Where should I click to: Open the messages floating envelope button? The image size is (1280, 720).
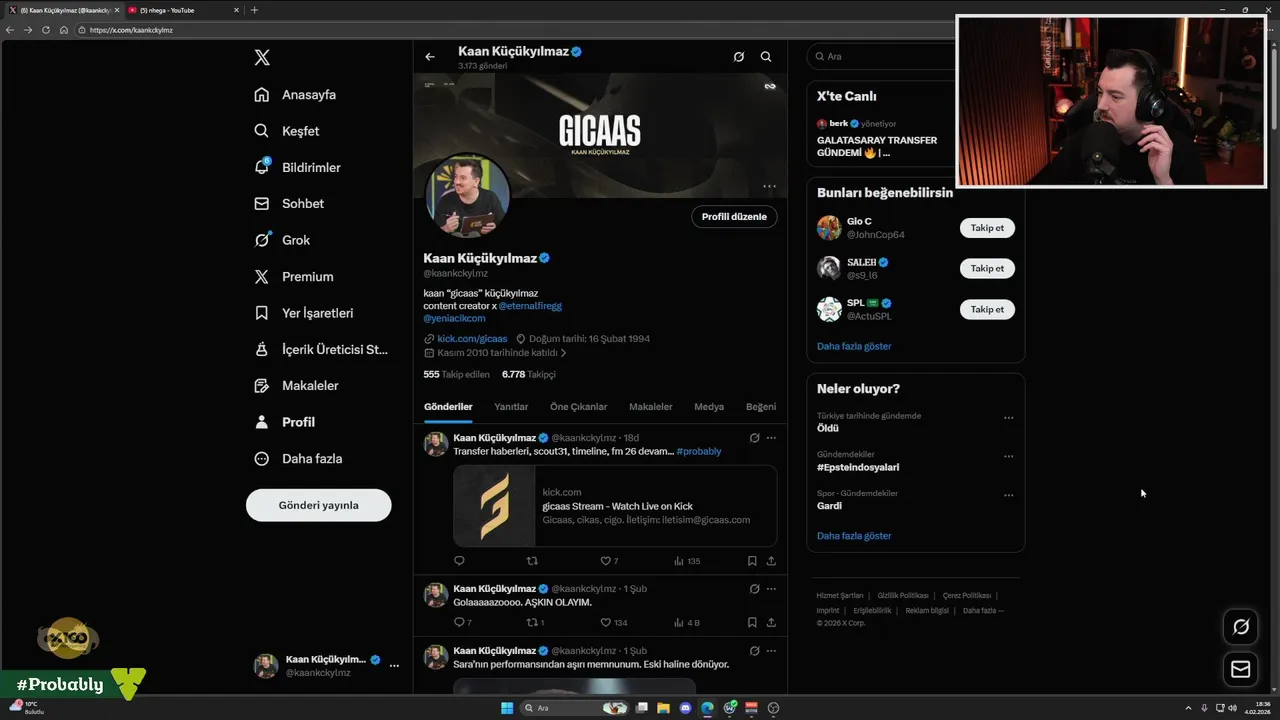(1241, 669)
